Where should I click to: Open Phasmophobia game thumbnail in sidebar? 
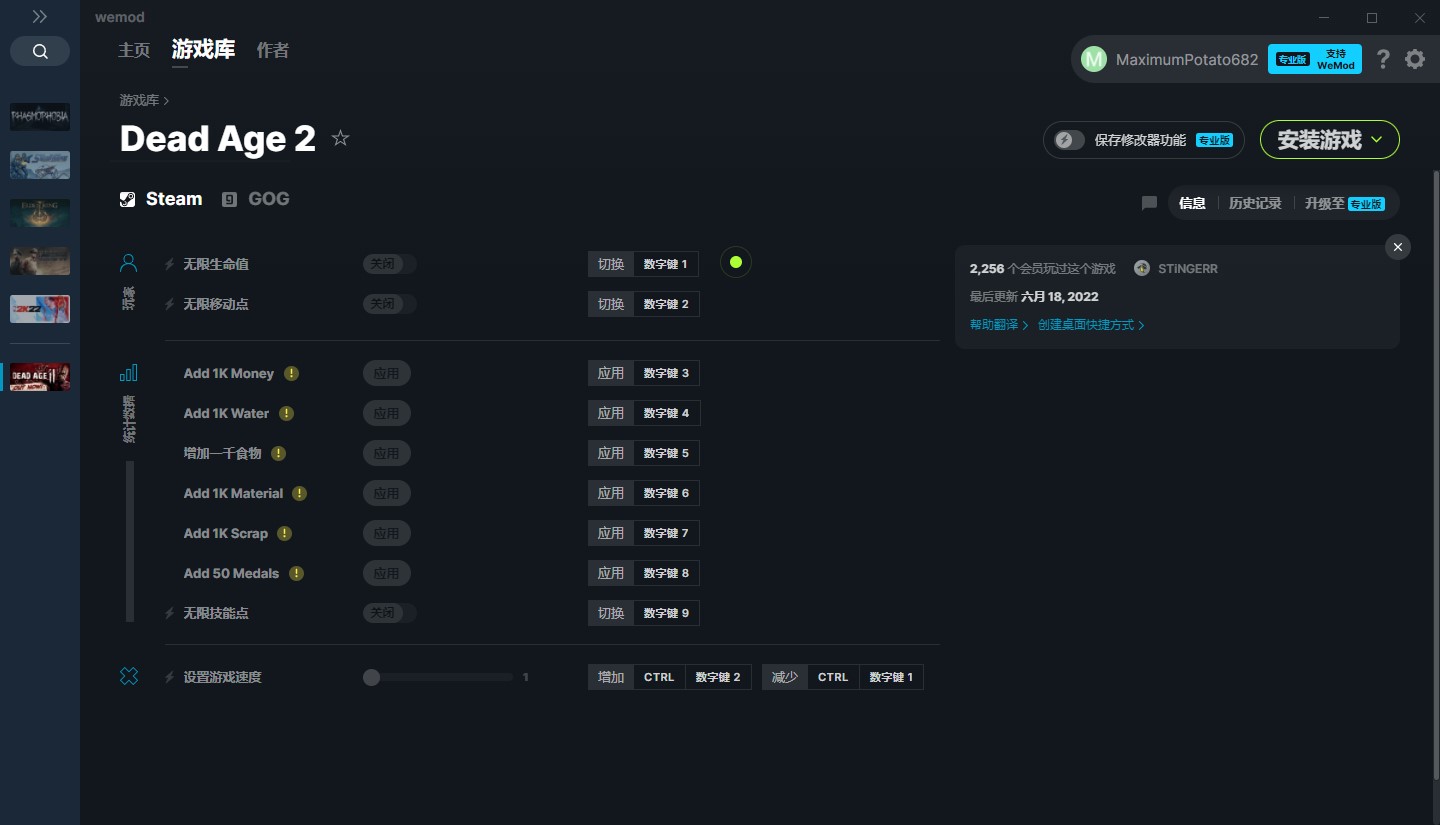(x=40, y=116)
